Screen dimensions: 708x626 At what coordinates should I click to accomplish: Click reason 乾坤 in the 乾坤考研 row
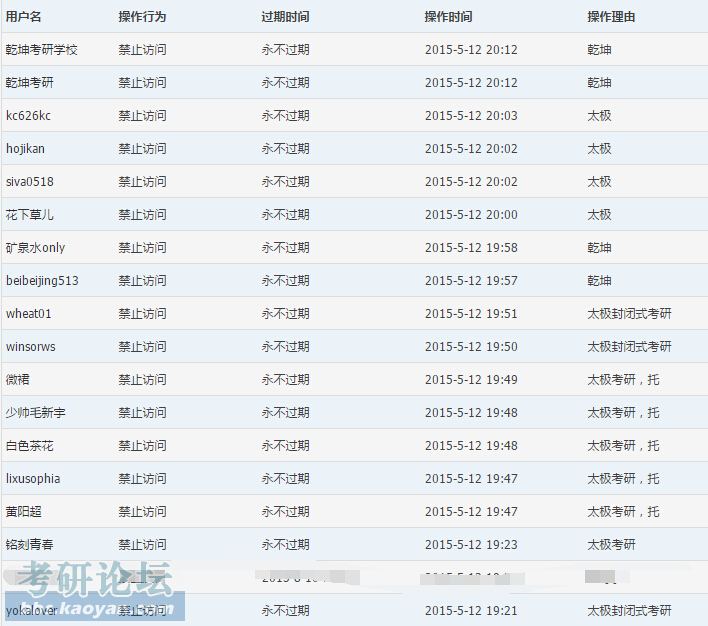[599, 83]
